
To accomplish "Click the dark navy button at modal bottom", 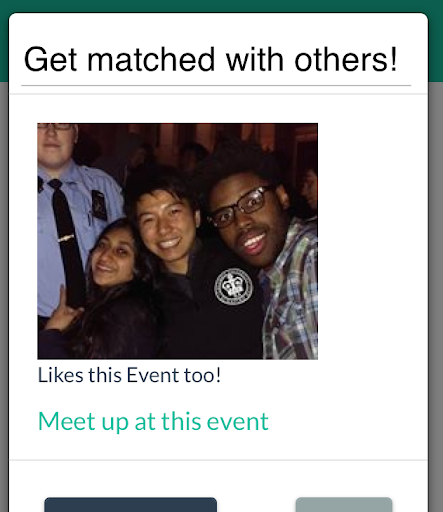I will tap(130, 505).
